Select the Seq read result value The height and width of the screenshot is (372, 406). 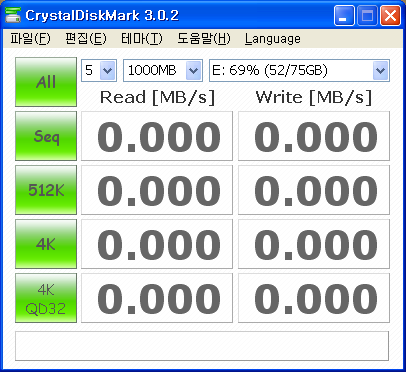(157, 136)
